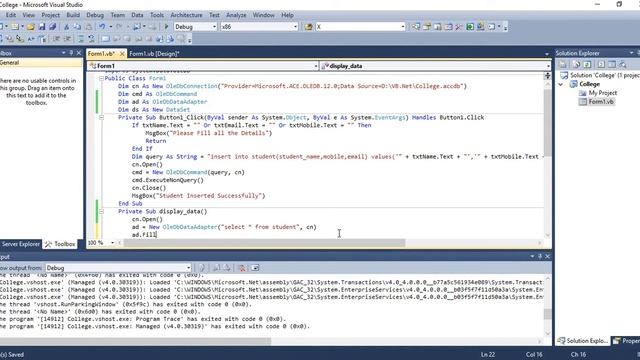The width and height of the screenshot is (640, 360).
Task: Click View Designer icon in Solution Explorer
Action: pos(611,64)
